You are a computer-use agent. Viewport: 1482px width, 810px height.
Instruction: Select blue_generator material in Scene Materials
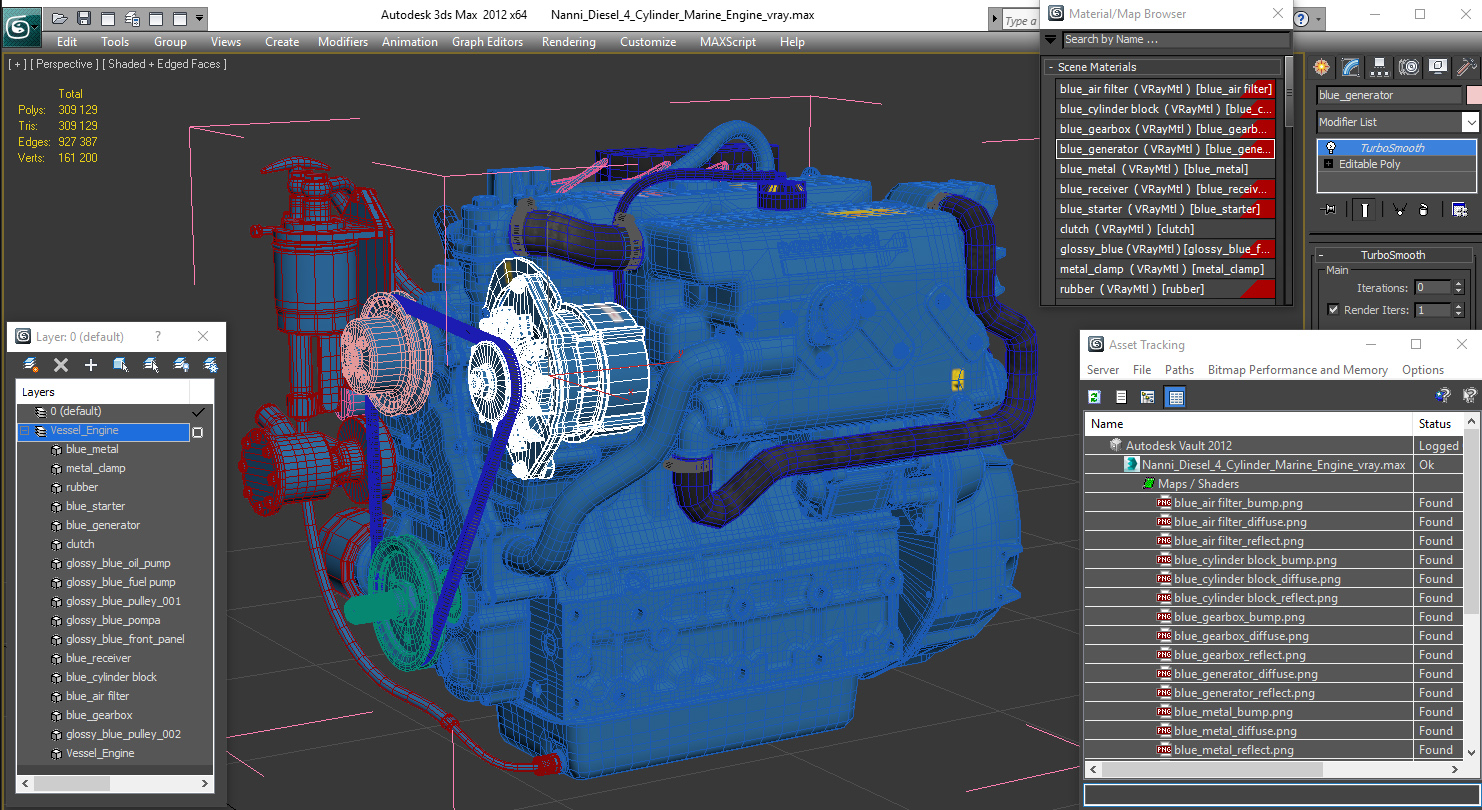[1166, 149]
